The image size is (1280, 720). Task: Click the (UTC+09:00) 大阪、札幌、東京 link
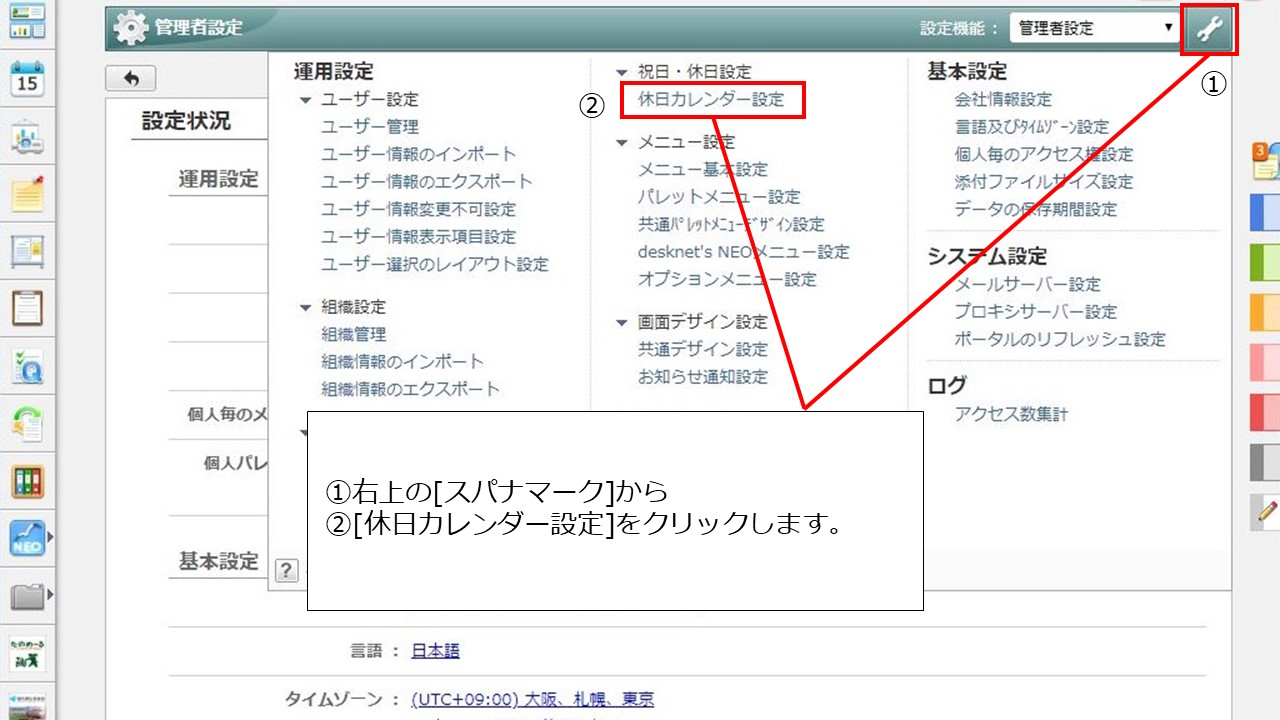[x=533, y=699]
